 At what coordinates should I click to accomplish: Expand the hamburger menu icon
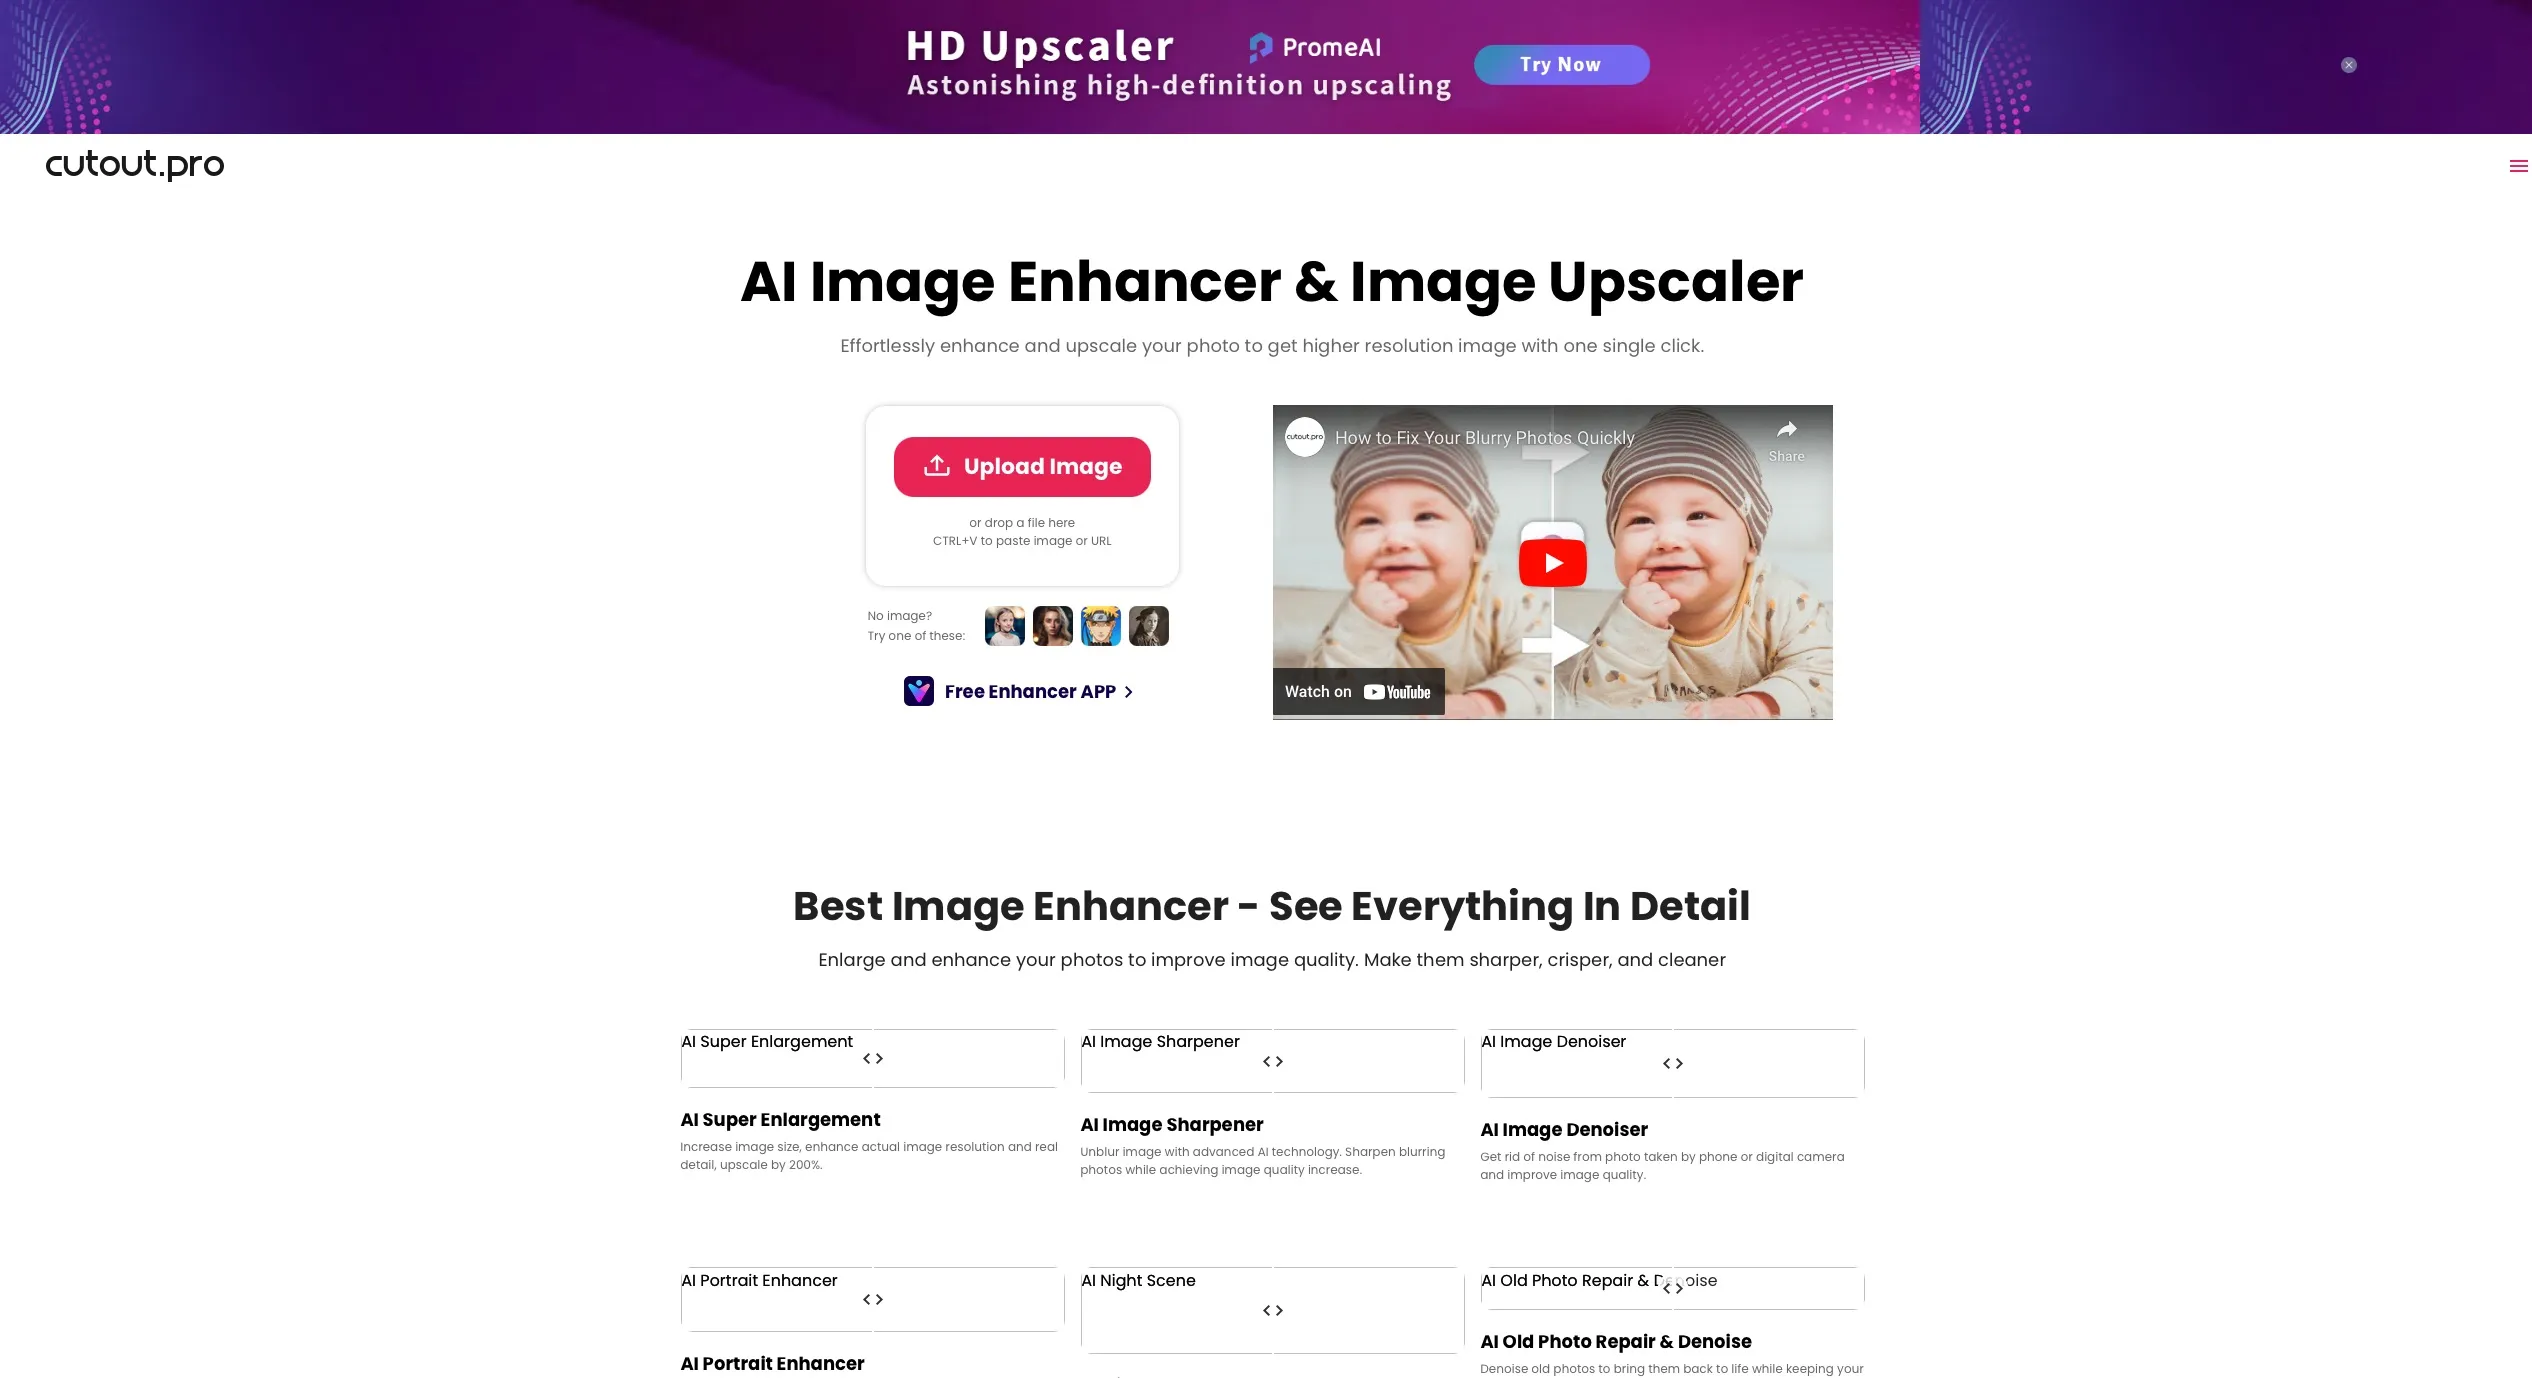[x=2518, y=166]
